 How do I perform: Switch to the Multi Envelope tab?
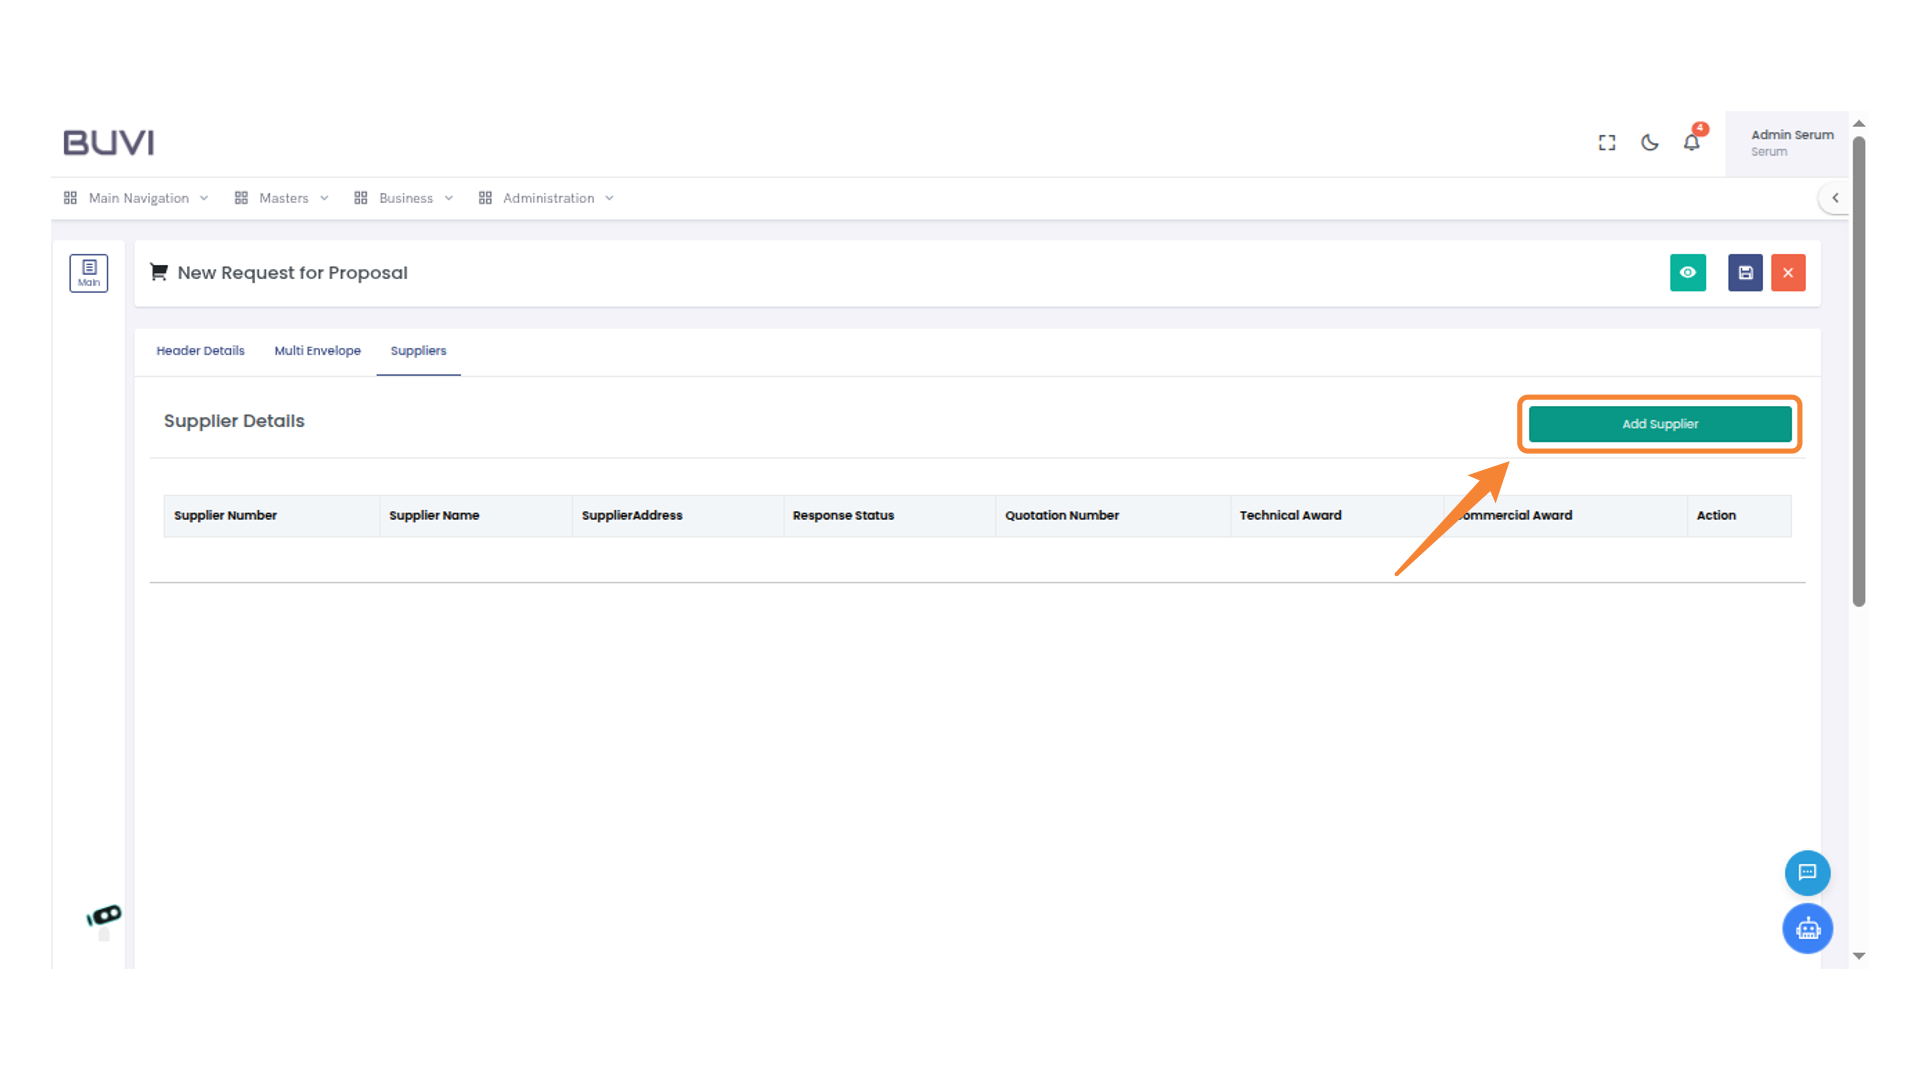point(317,351)
